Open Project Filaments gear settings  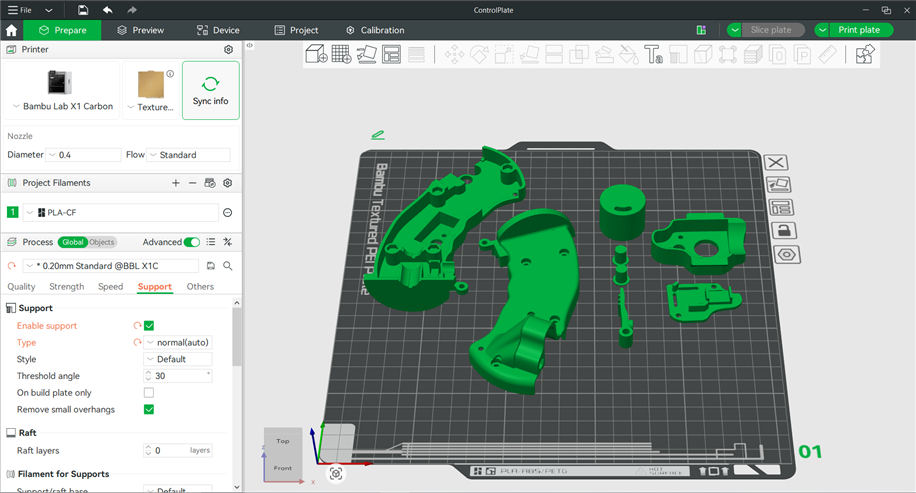click(x=228, y=183)
